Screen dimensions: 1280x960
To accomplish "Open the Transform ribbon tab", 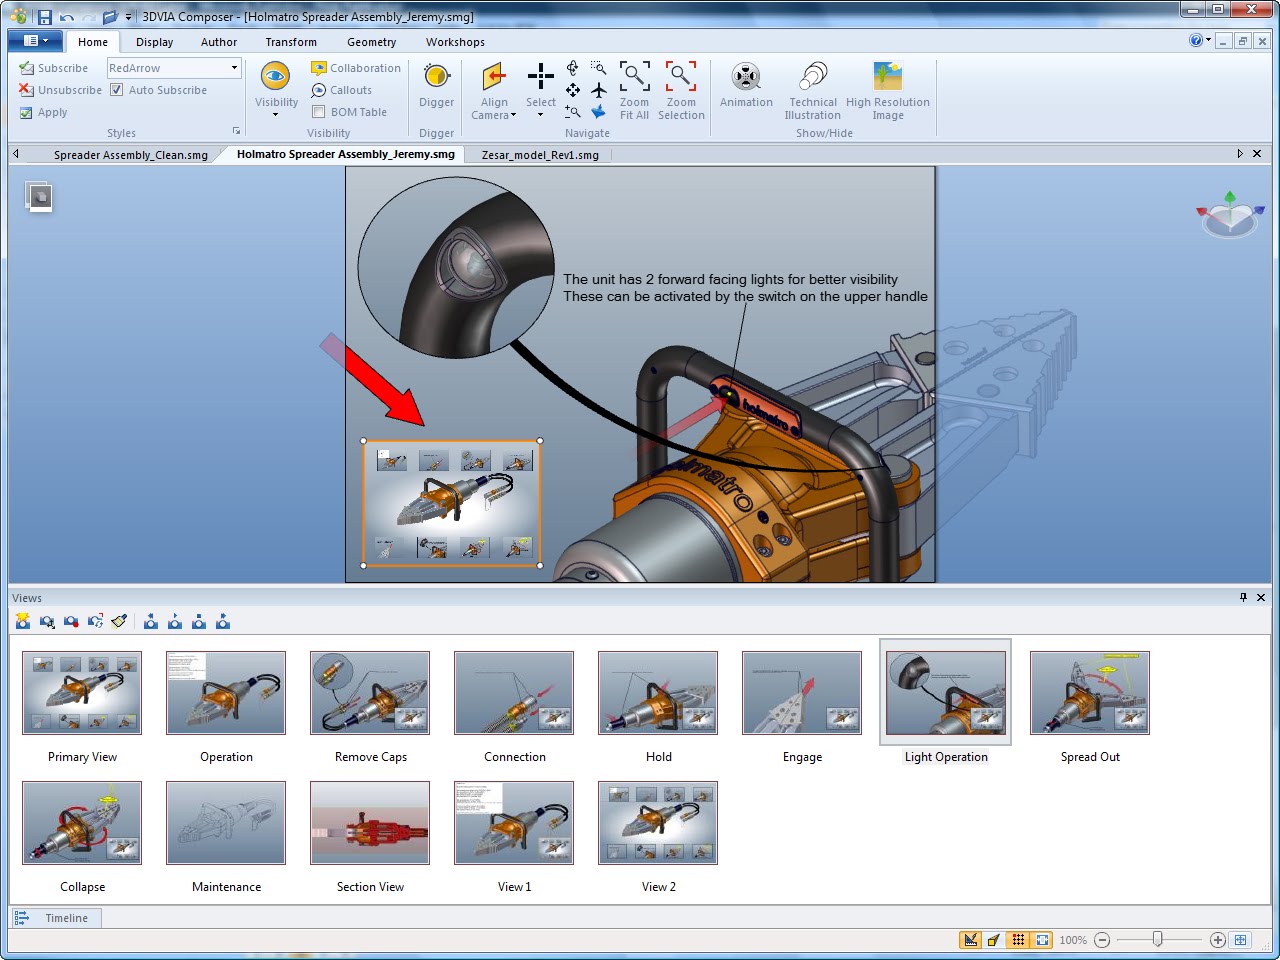I will point(290,41).
